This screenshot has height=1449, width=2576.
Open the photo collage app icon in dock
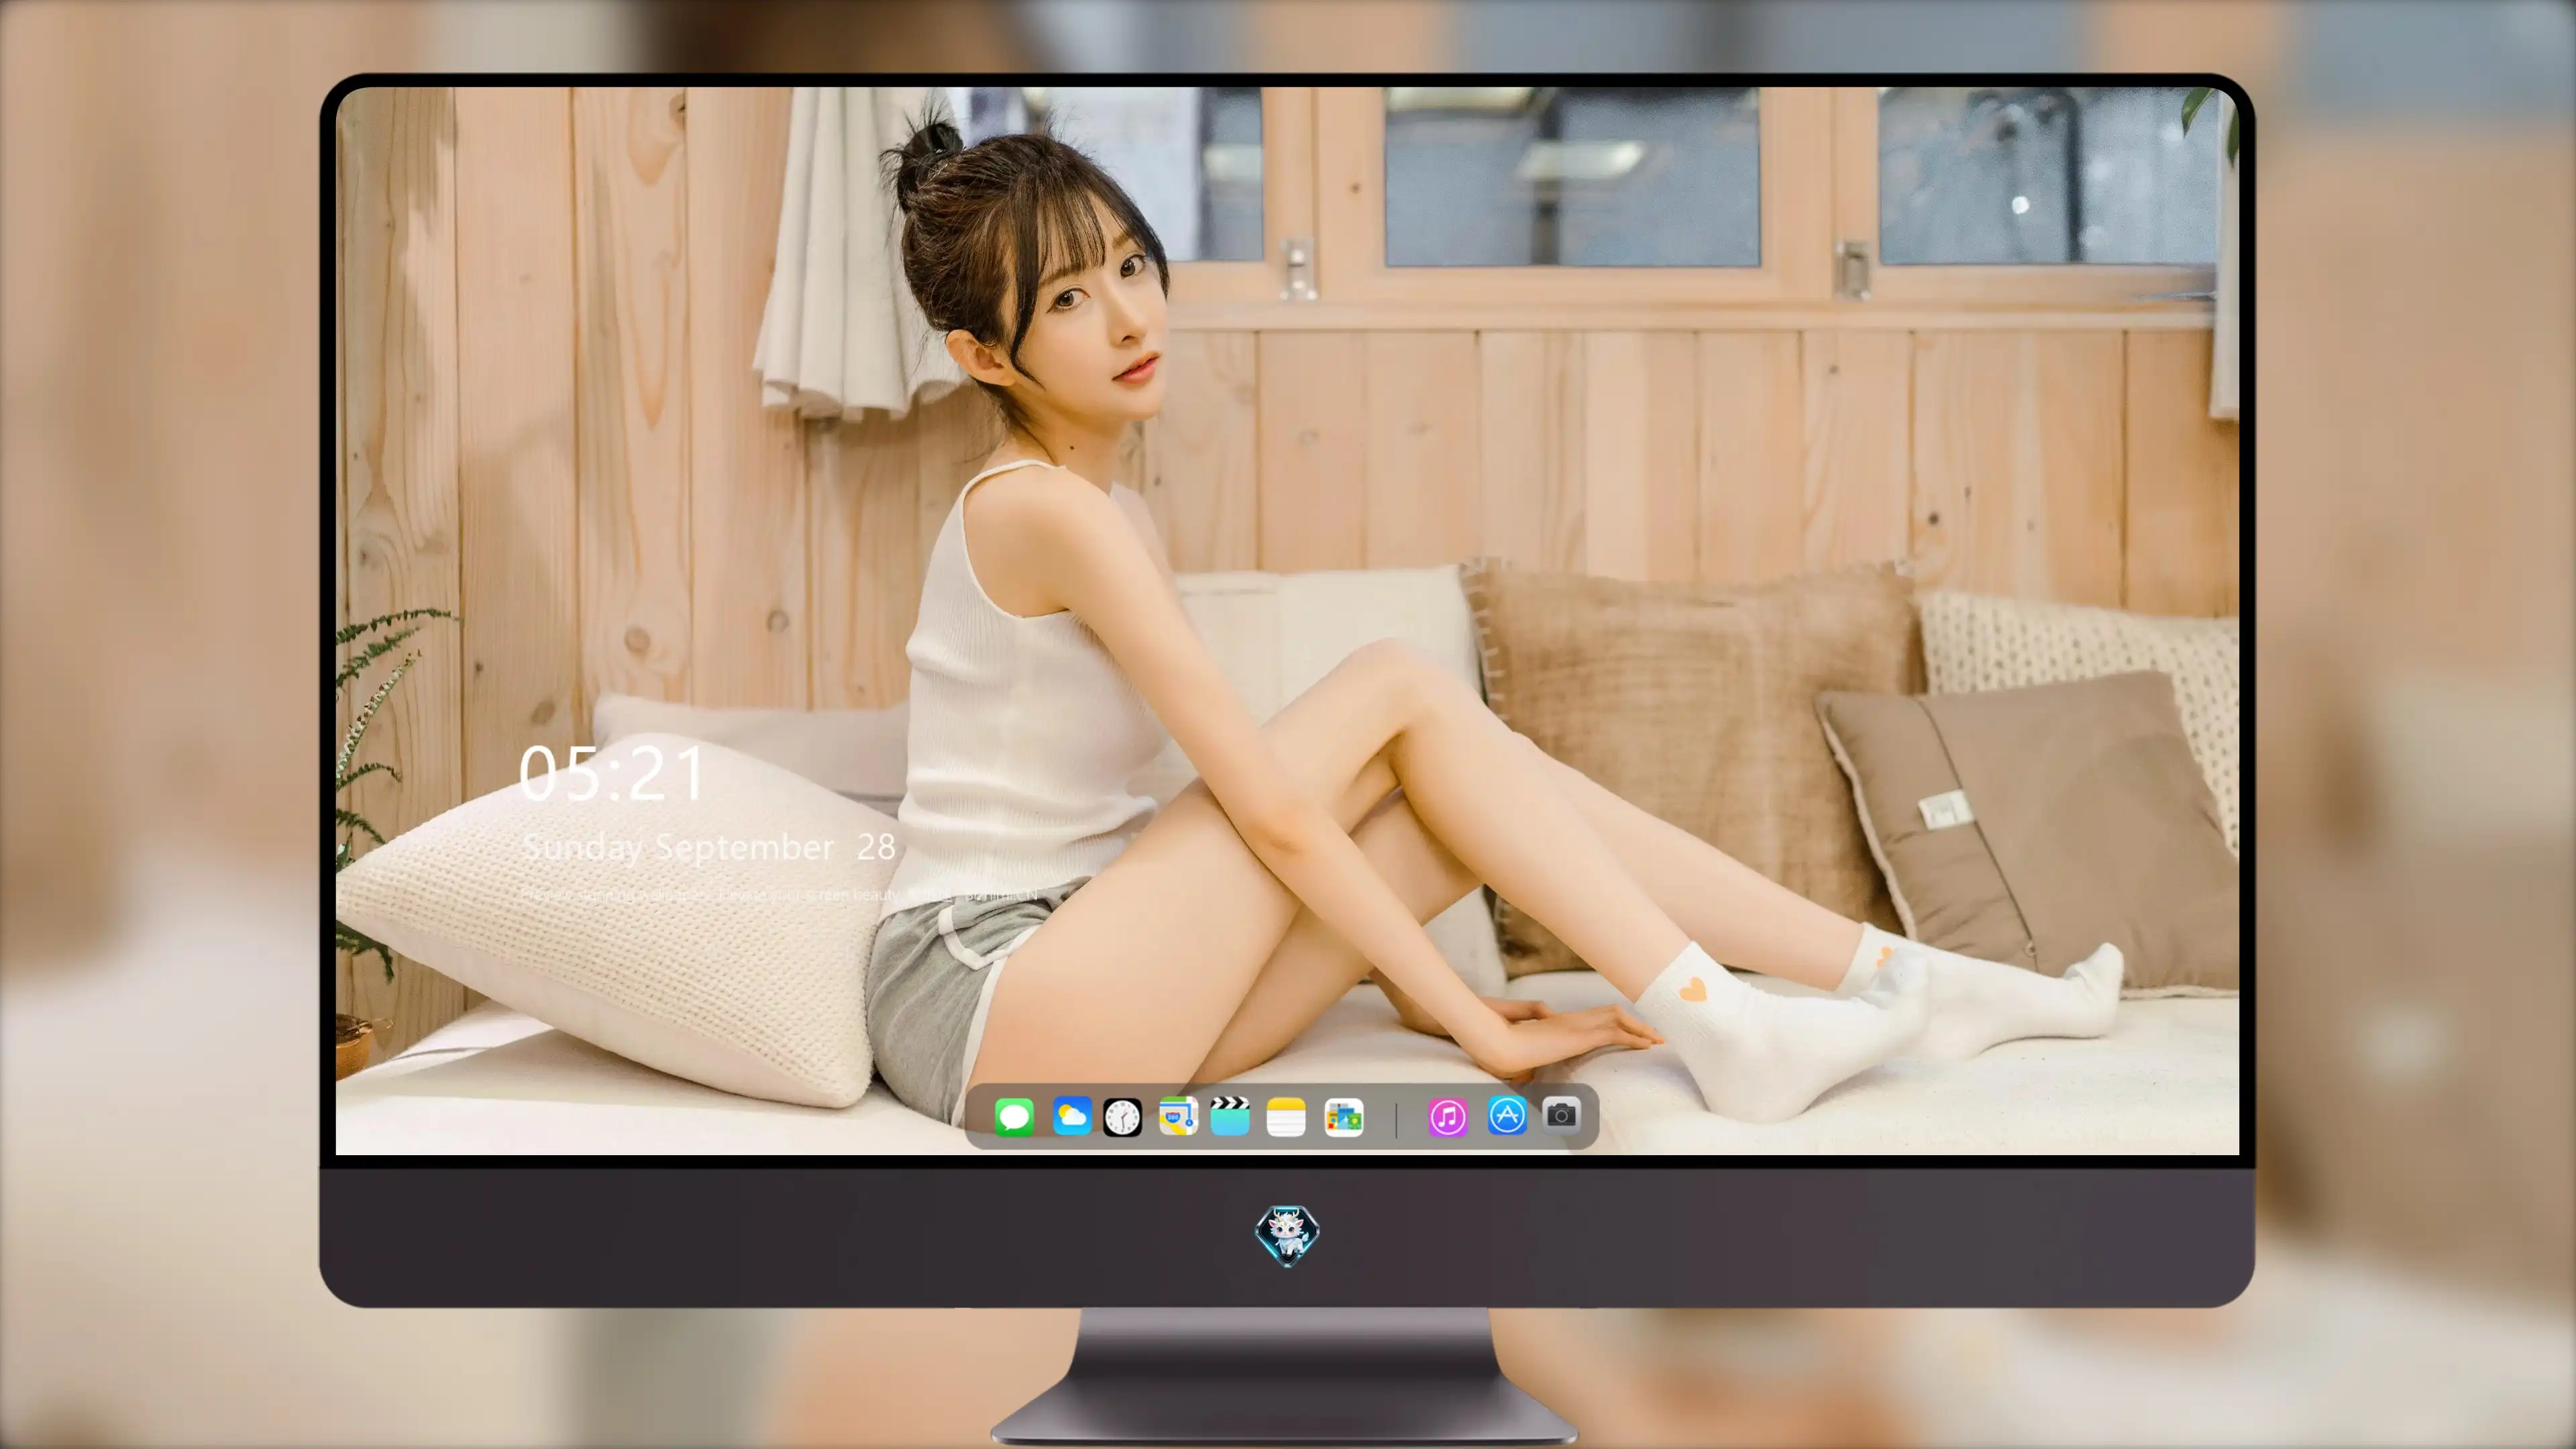1343,1116
